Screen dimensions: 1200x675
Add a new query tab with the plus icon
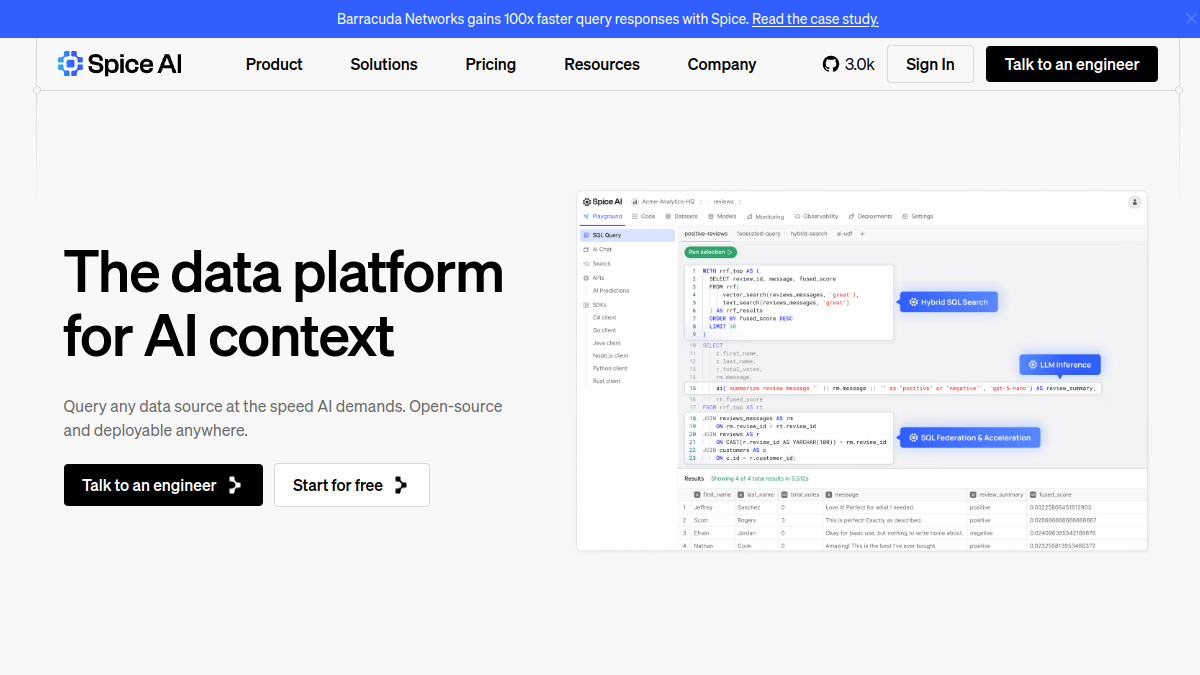[863, 234]
